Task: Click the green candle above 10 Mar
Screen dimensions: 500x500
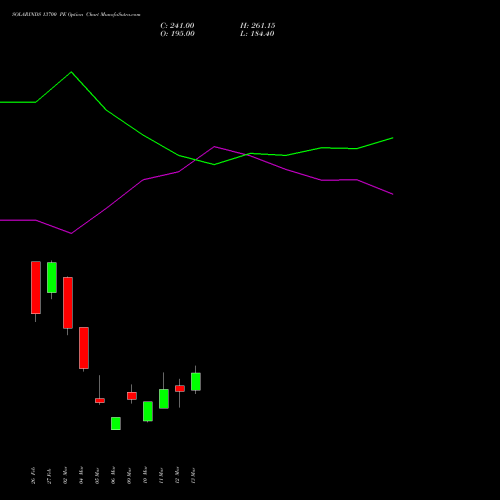Action: pos(148,411)
